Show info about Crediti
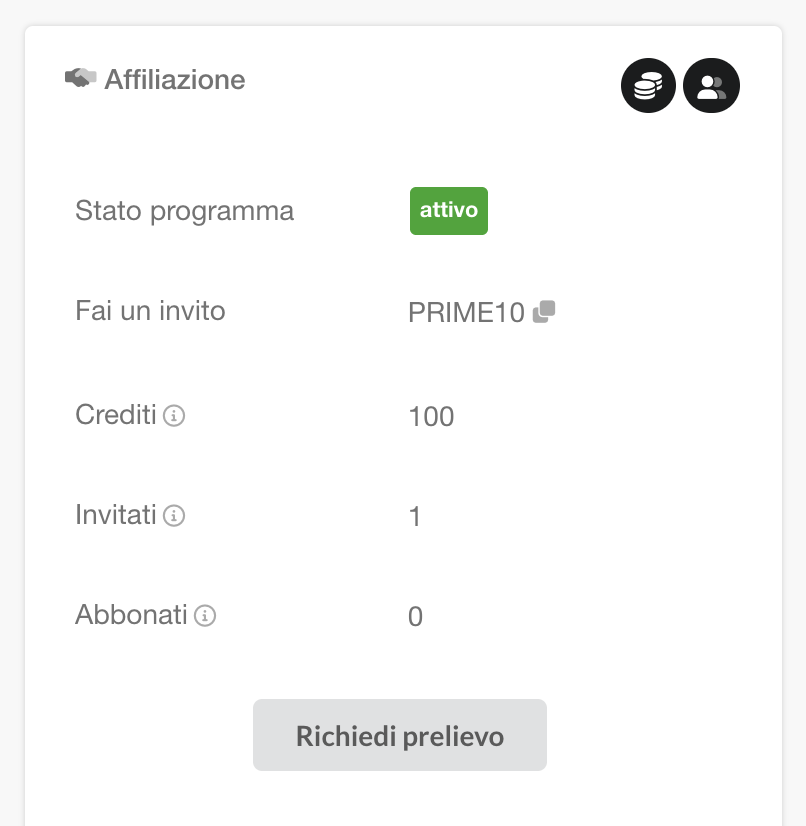 click(174, 415)
